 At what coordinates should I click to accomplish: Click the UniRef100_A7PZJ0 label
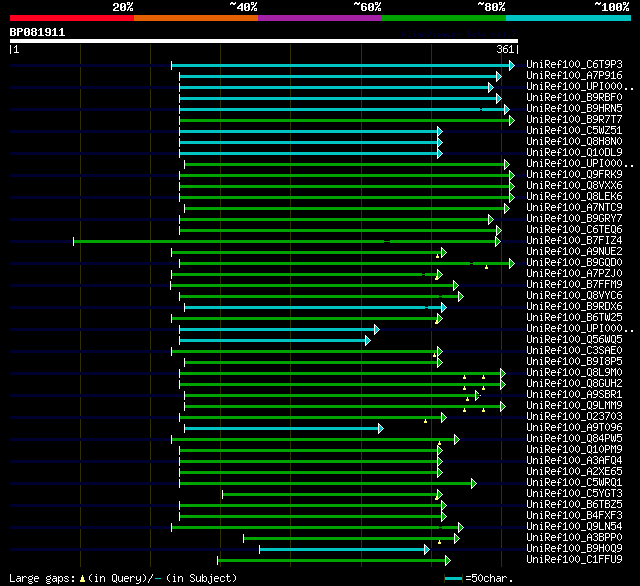click(x=574, y=274)
